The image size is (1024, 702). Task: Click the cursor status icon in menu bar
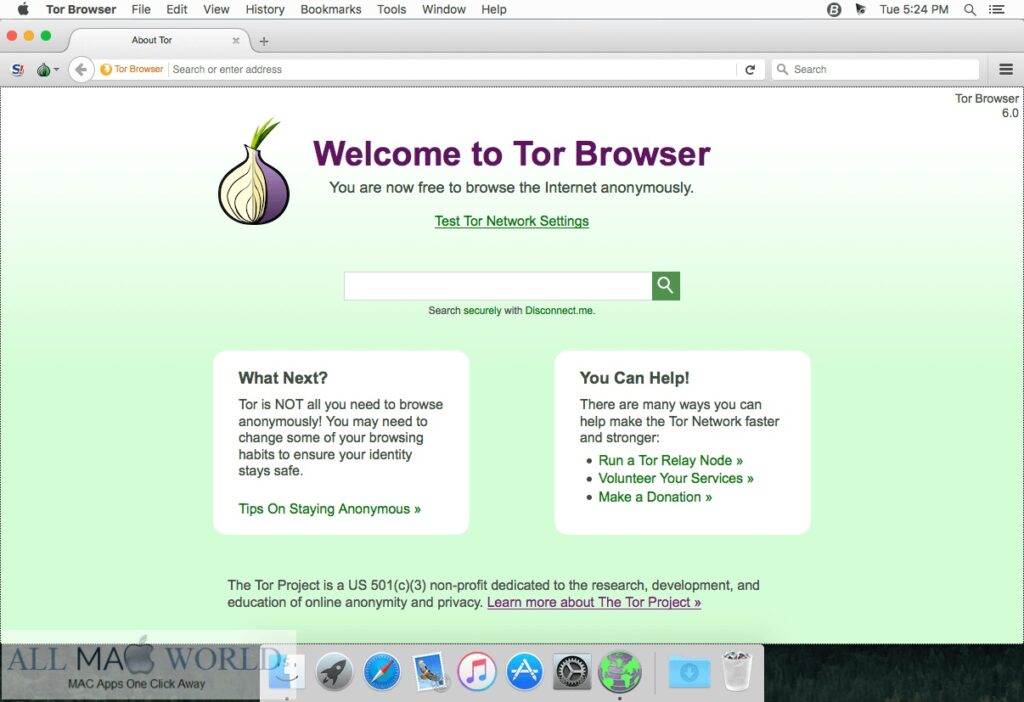(x=861, y=9)
